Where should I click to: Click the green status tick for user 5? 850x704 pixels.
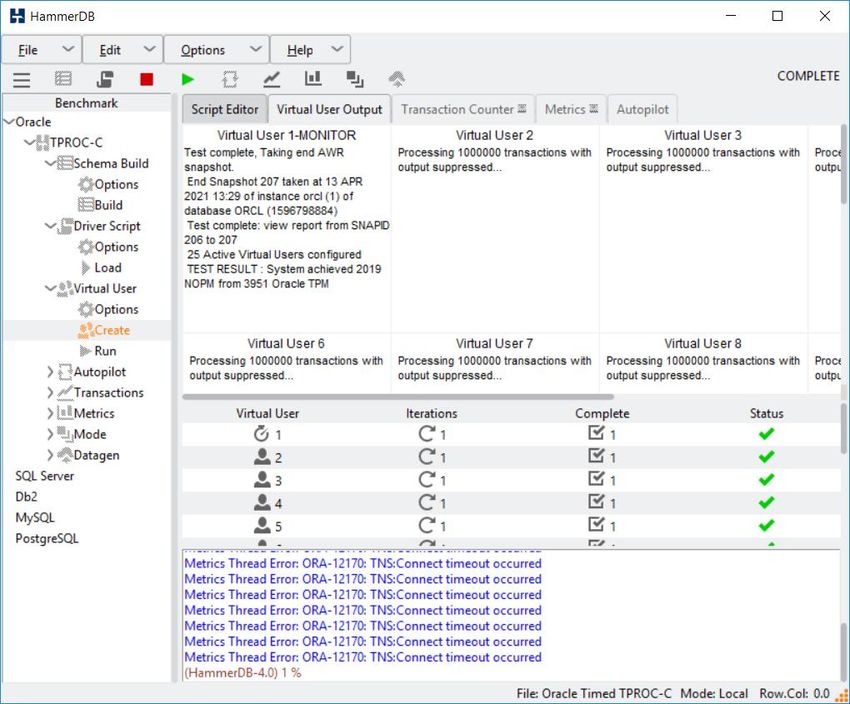[767, 525]
